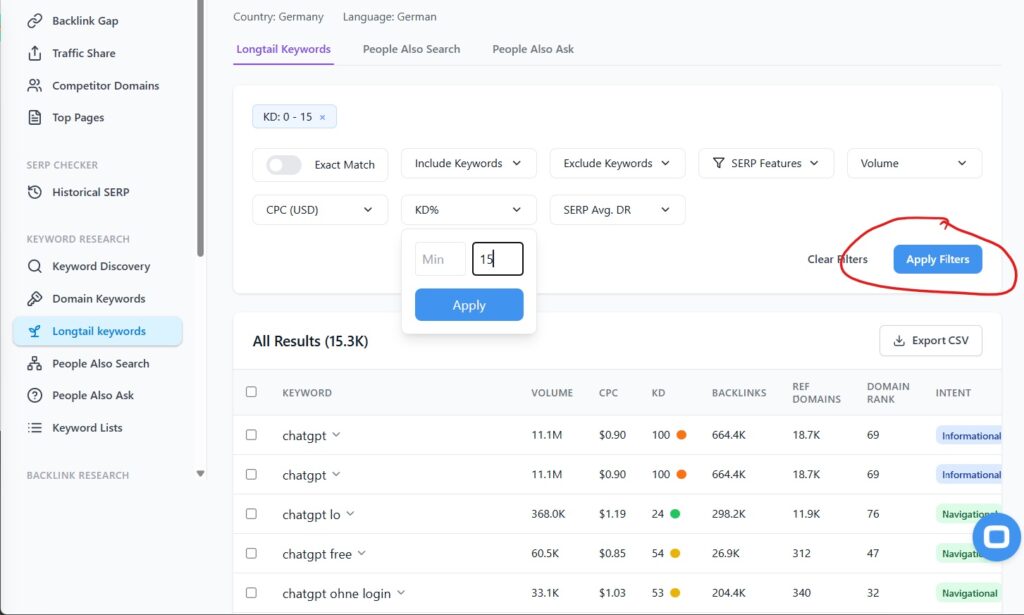Click the Export CSV button
1024x615 pixels.
pos(930,340)
